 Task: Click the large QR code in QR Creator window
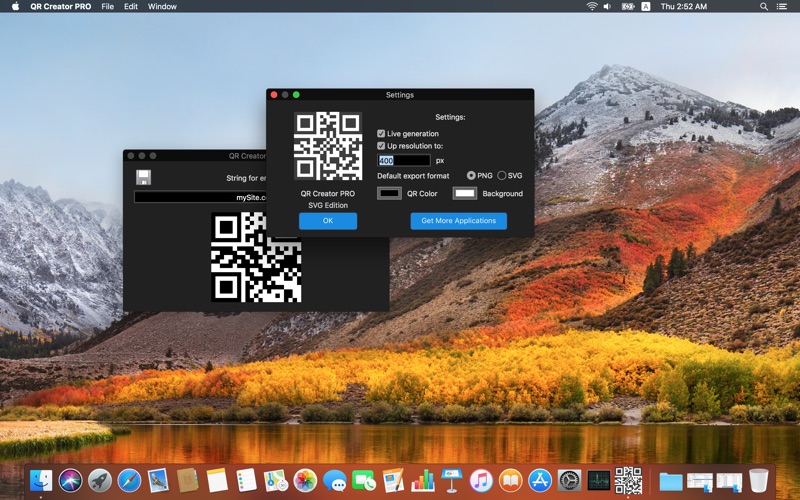point(256,257)
